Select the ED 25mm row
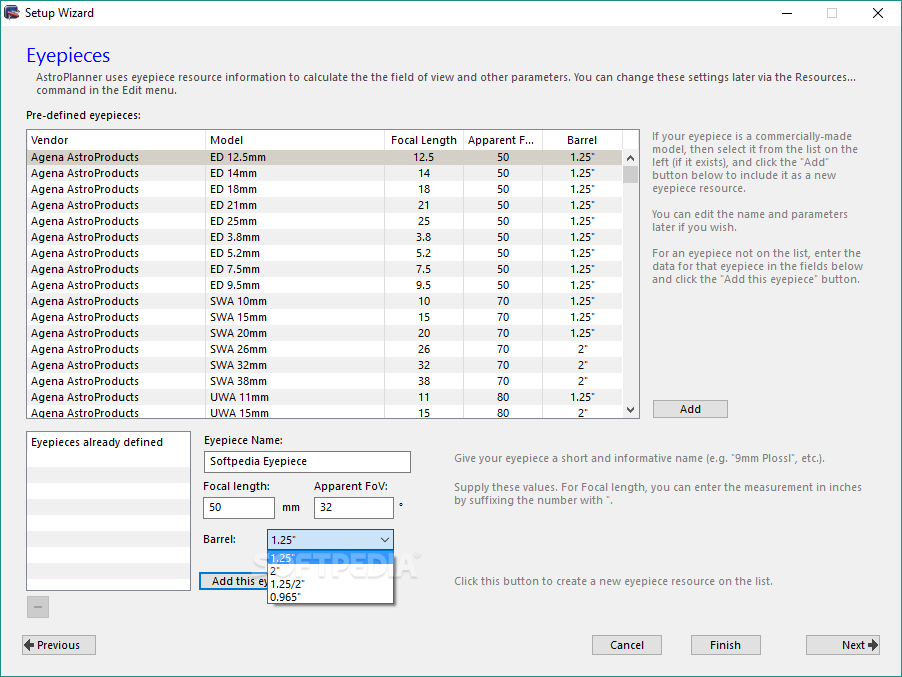This screenshot has height=677, width=902. (x=324, y=221)
